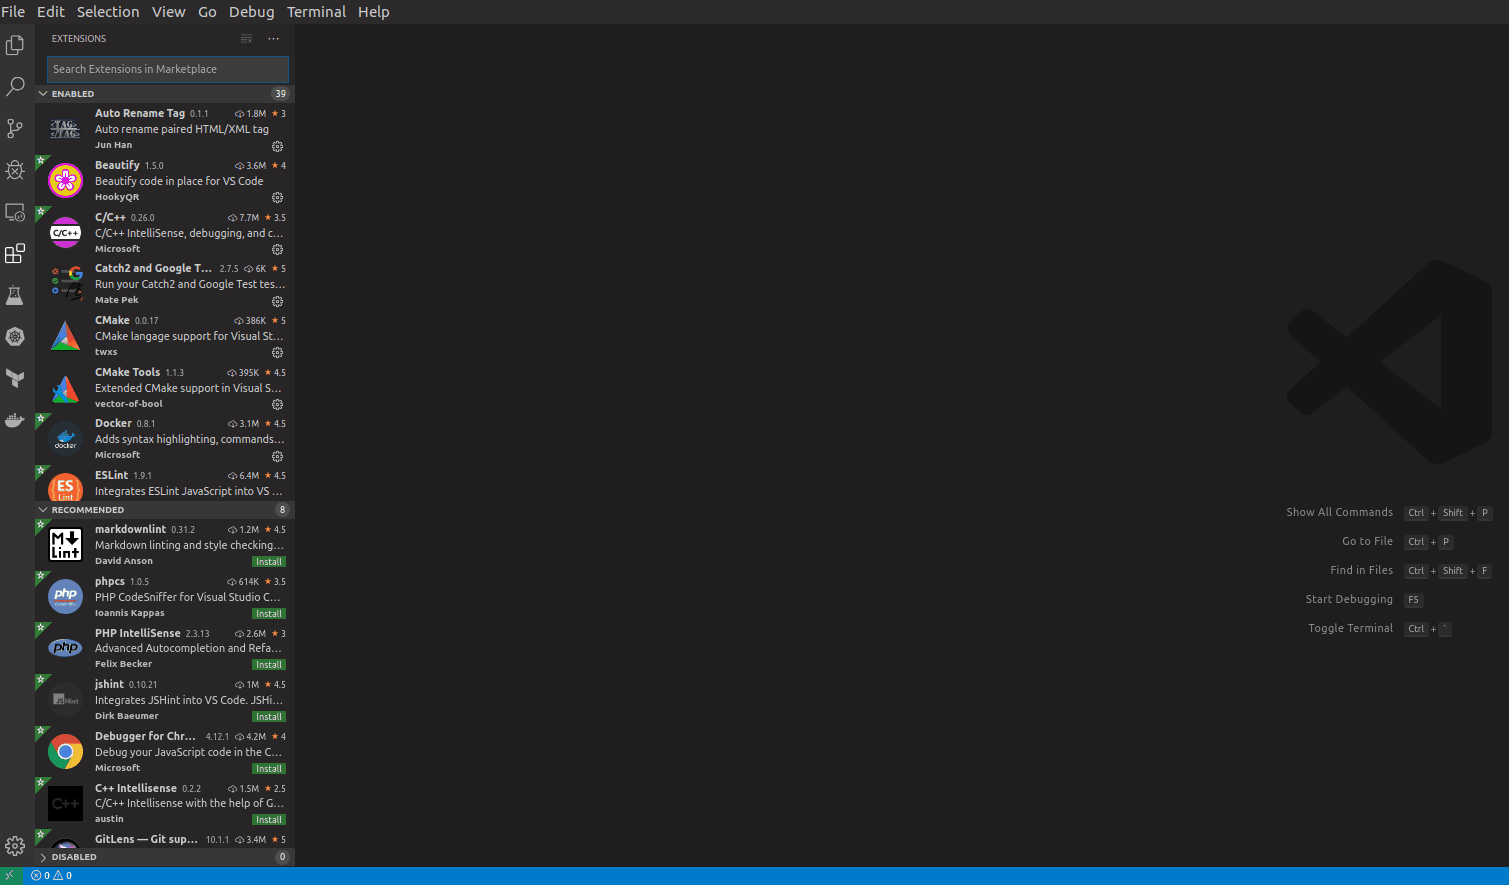This screenshot has width=1509, height=885.
Task: Open the Go menu
Action: pos(207,12)
